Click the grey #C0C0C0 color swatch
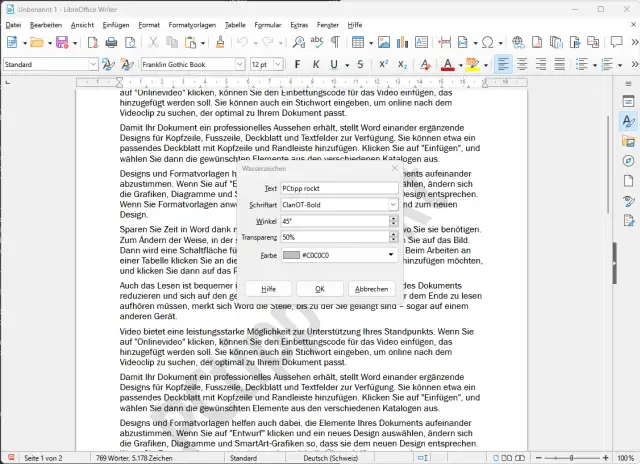Image resolution: width=640 pixels, height=464 pixels. [x=291, y=255]
